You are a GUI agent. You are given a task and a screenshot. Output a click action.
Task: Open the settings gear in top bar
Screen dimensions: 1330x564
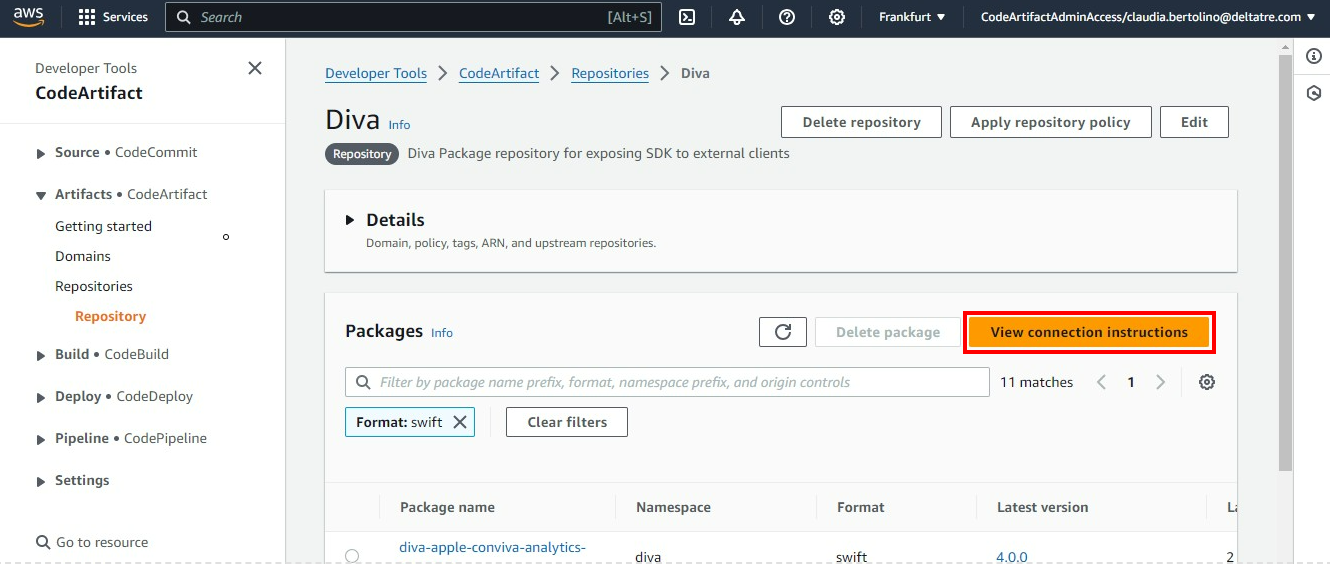pyautogui.click(x=837, y=17)
